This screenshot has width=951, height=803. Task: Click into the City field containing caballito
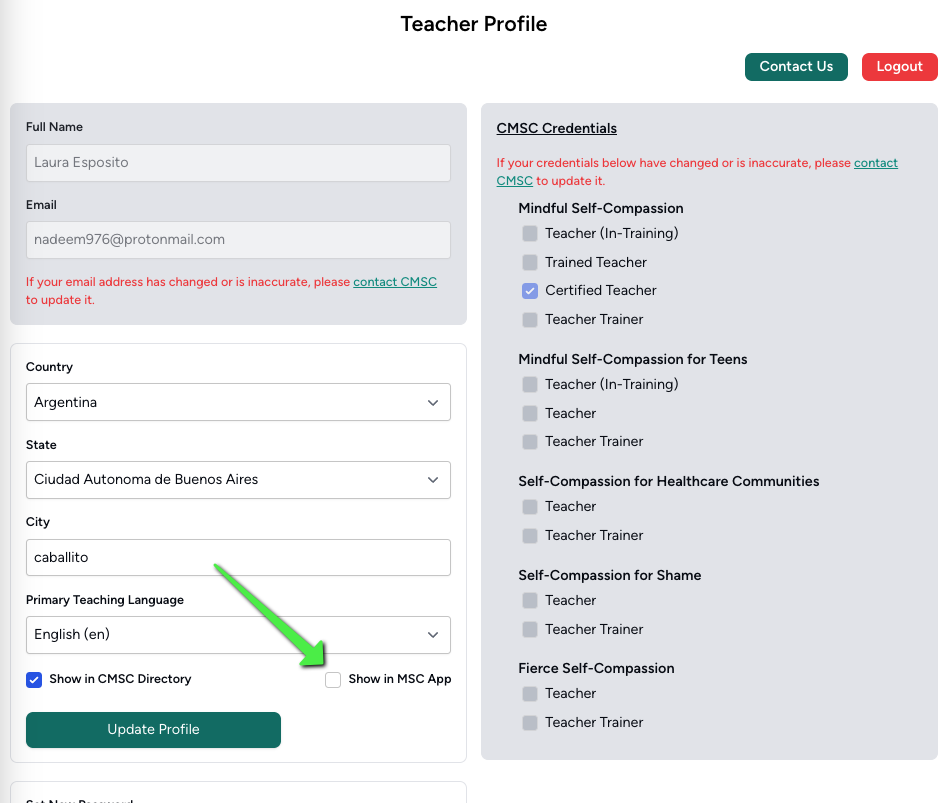point(238,557)
